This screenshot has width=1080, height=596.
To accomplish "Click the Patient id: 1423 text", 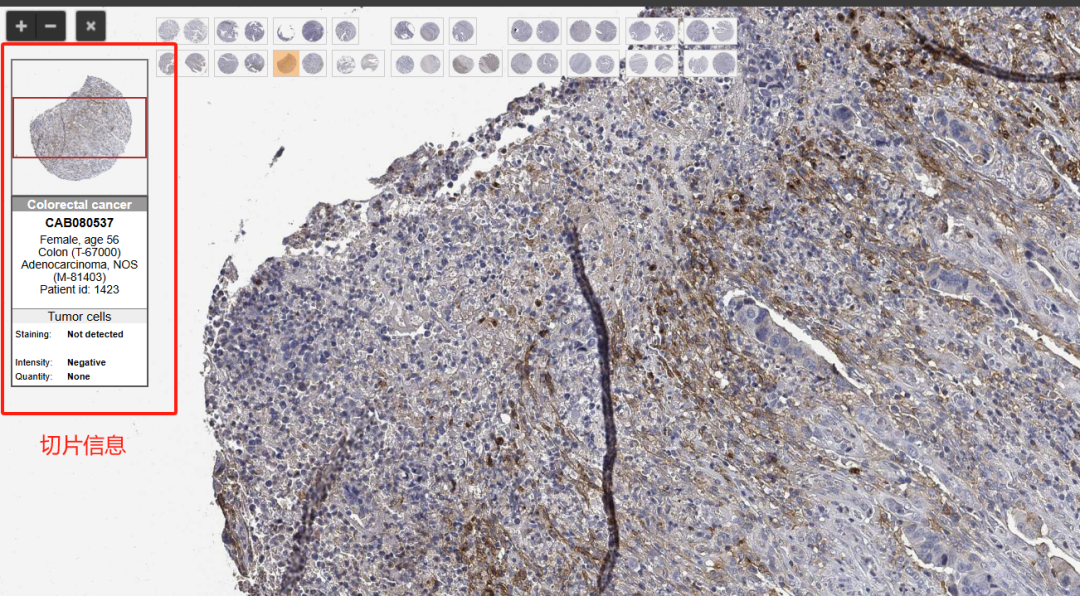I will pyautogui.click(x=79, y=289).
